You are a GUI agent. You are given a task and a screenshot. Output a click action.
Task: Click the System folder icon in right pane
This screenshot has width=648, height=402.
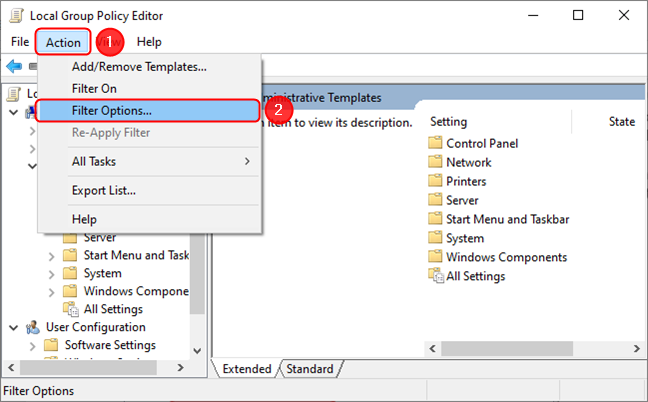[435, 238]
